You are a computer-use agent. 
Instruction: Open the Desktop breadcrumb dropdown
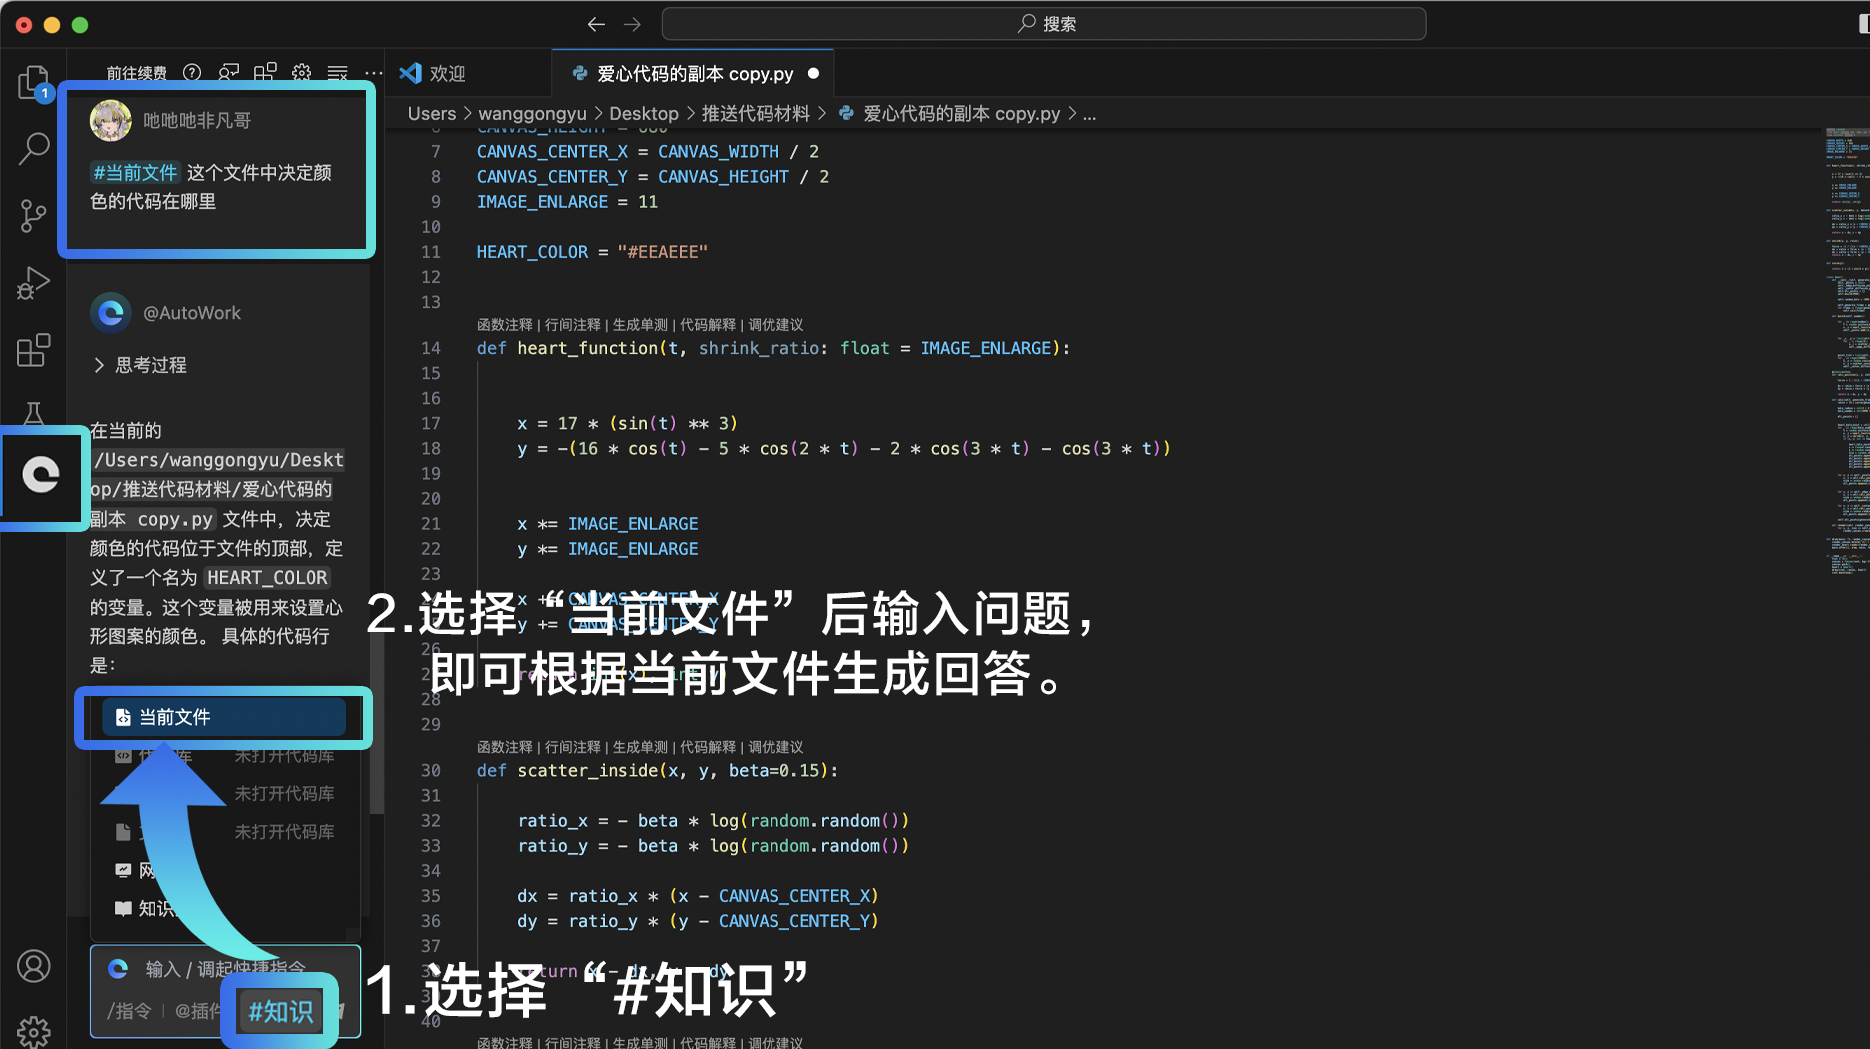(x=644, y=114)
